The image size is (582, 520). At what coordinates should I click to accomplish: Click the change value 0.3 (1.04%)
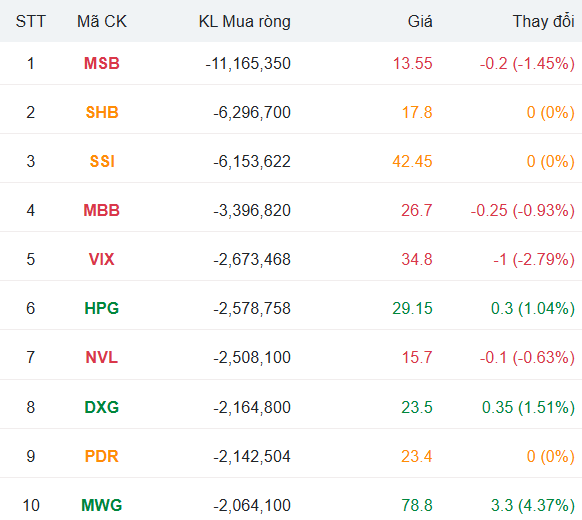533,308
